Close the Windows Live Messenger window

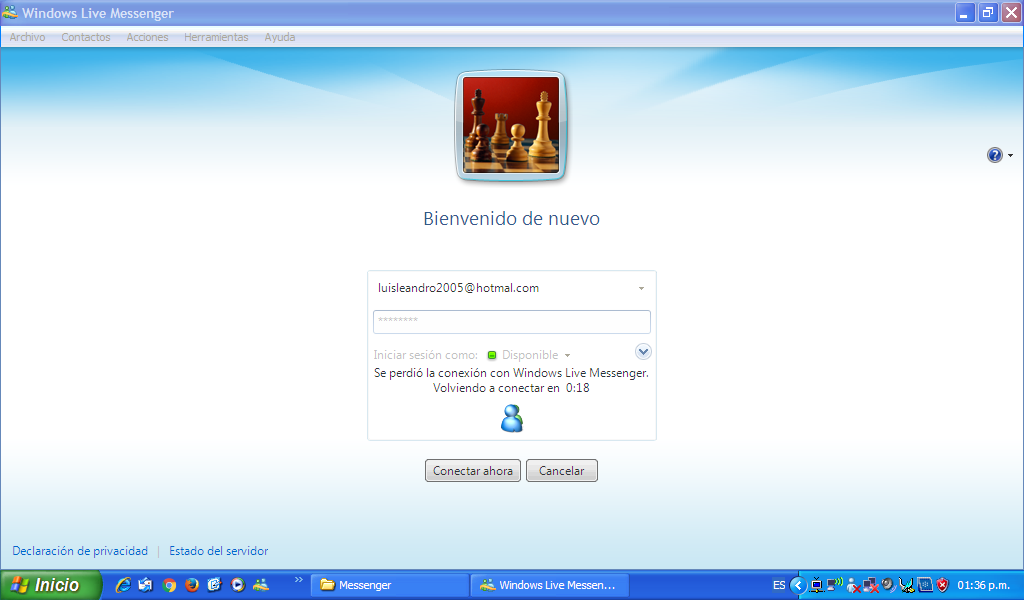tap(1011, 13)
